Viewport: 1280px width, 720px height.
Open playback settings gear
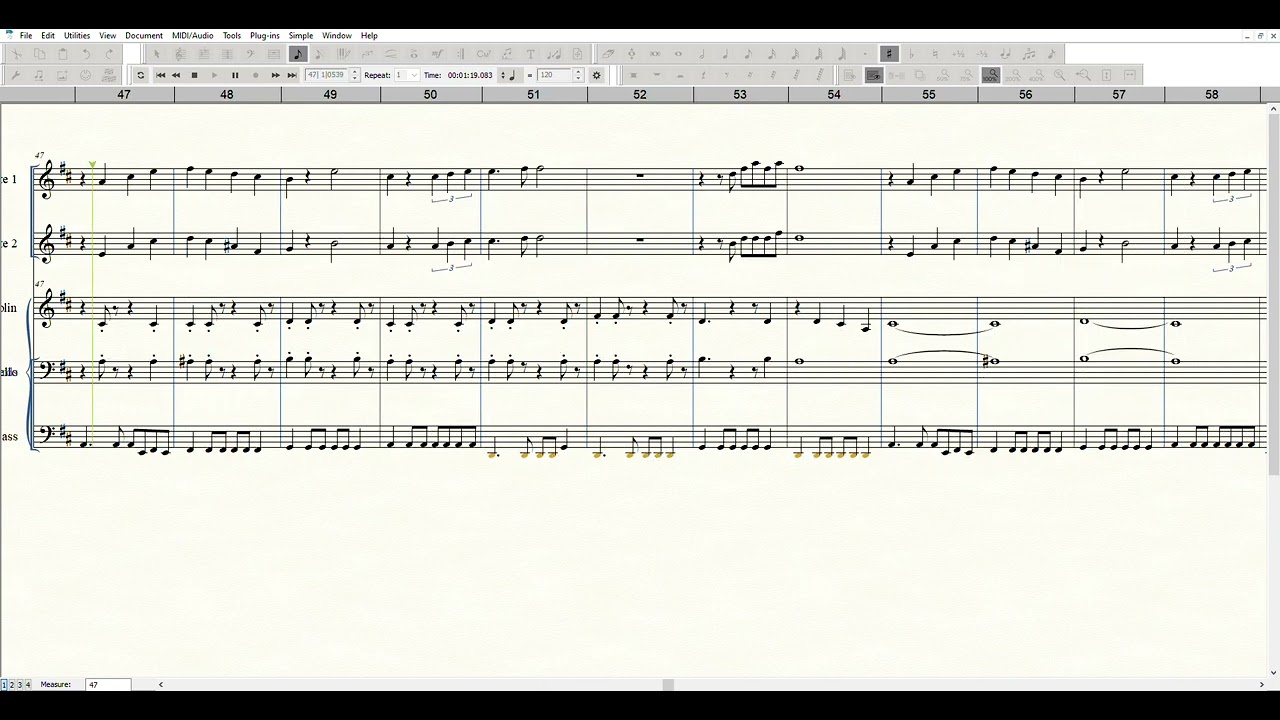coord(597,75)
